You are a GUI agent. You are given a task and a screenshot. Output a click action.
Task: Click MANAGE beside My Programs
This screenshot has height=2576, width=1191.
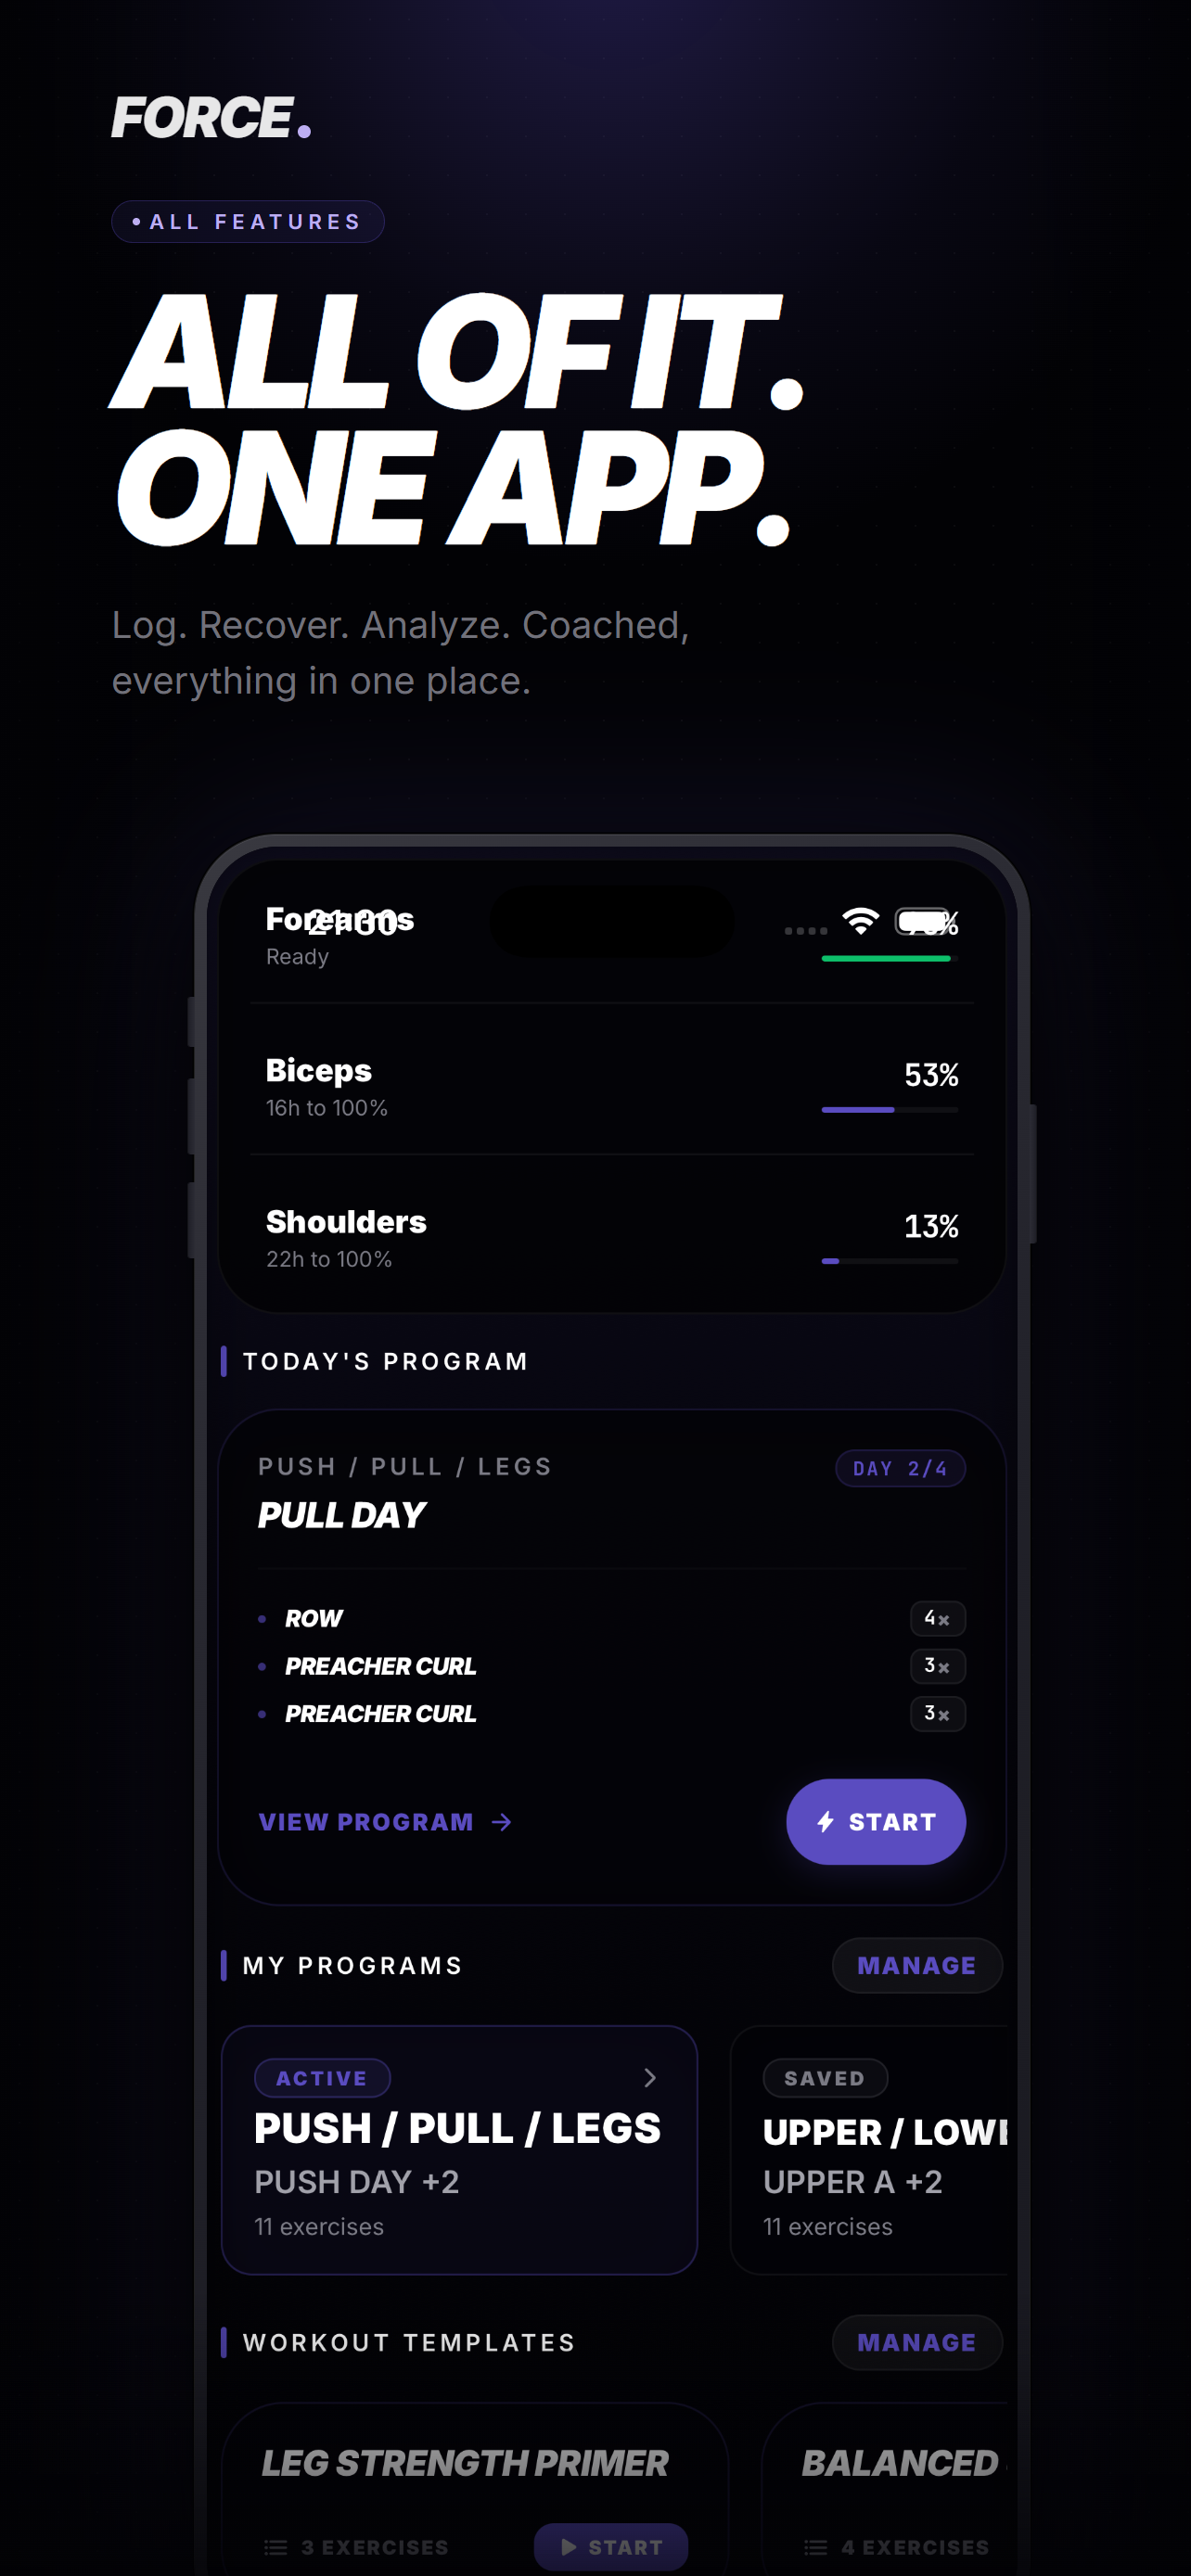click(x=917, y=1965)
